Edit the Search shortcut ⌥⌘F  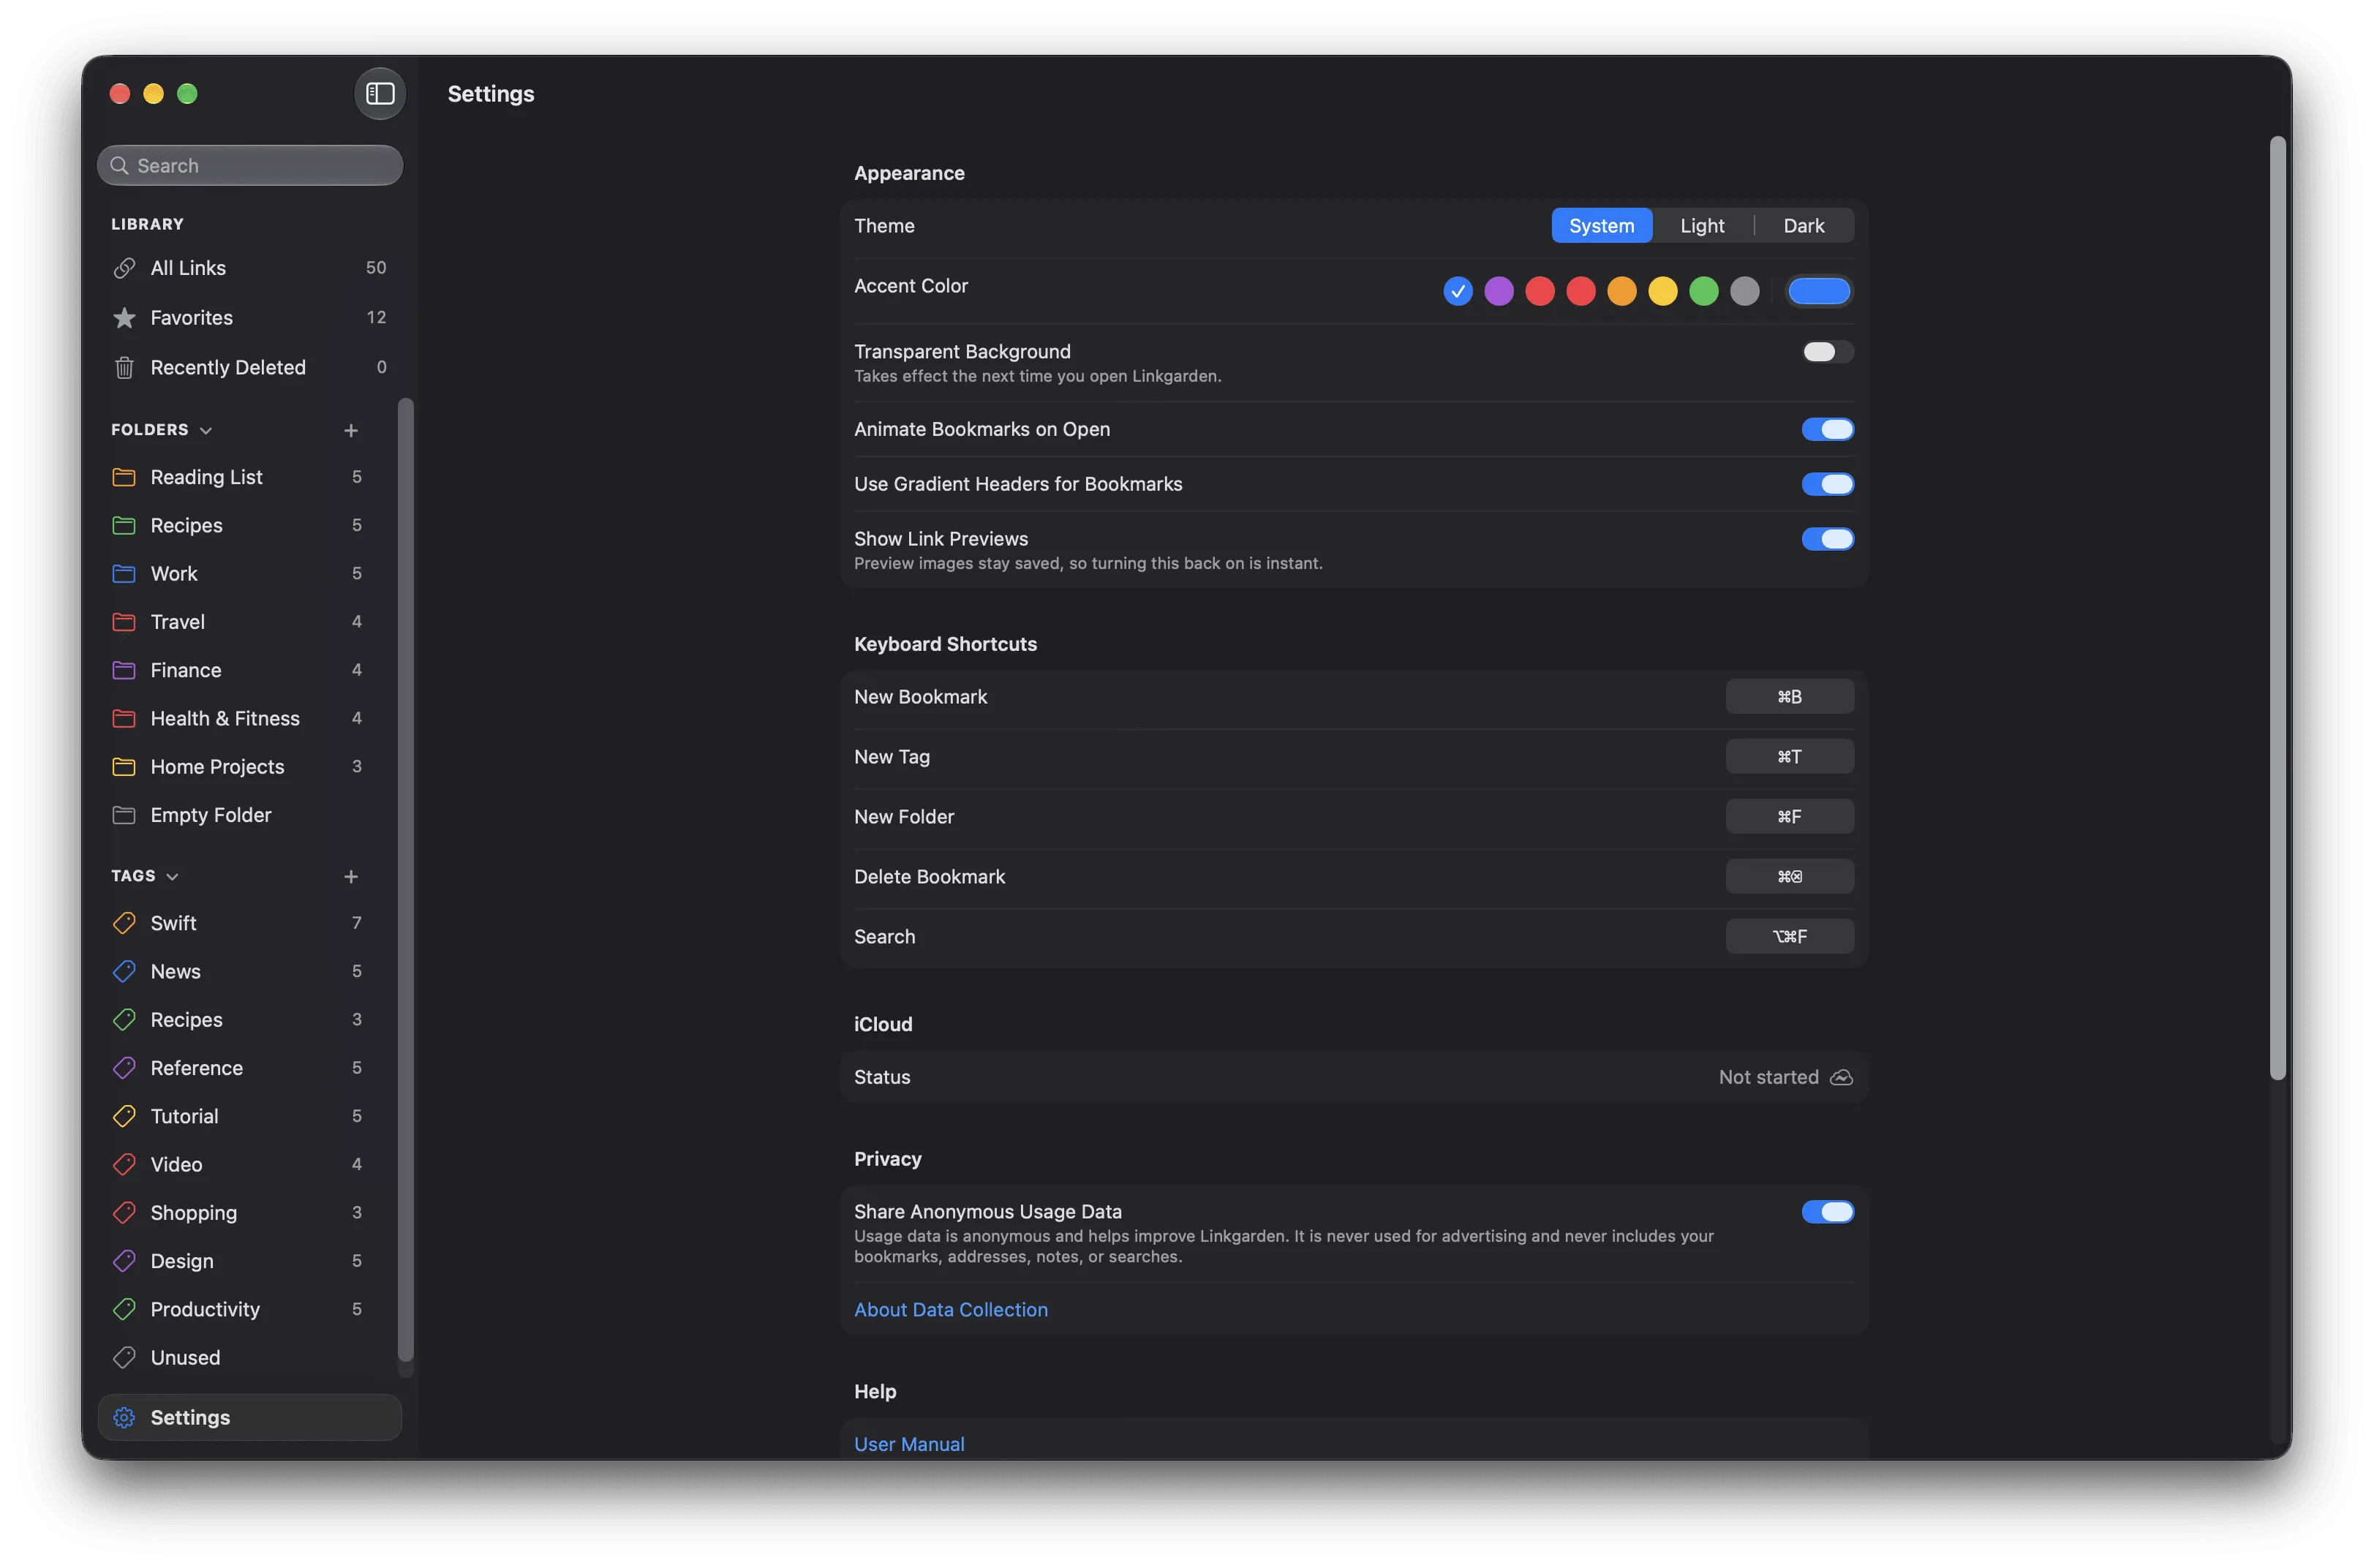tap(1789, 937)
